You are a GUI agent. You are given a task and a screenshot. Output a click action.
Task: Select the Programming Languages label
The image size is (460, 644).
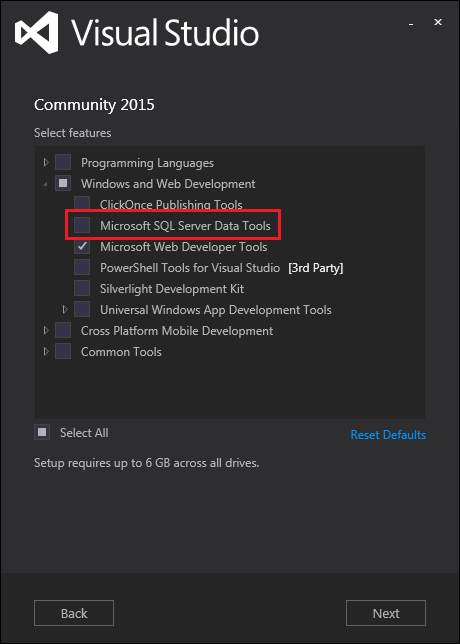(x=147, y=163)
